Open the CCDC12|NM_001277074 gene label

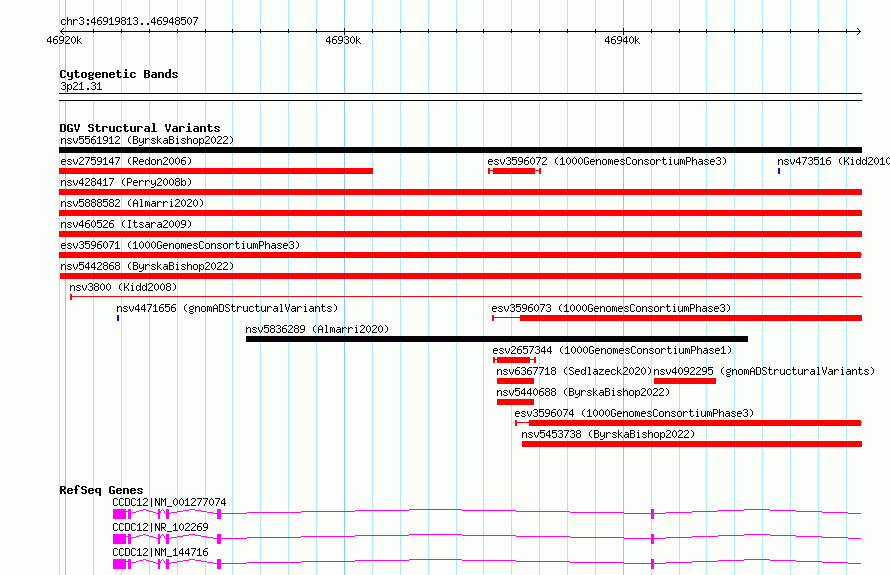pos(169,502)
